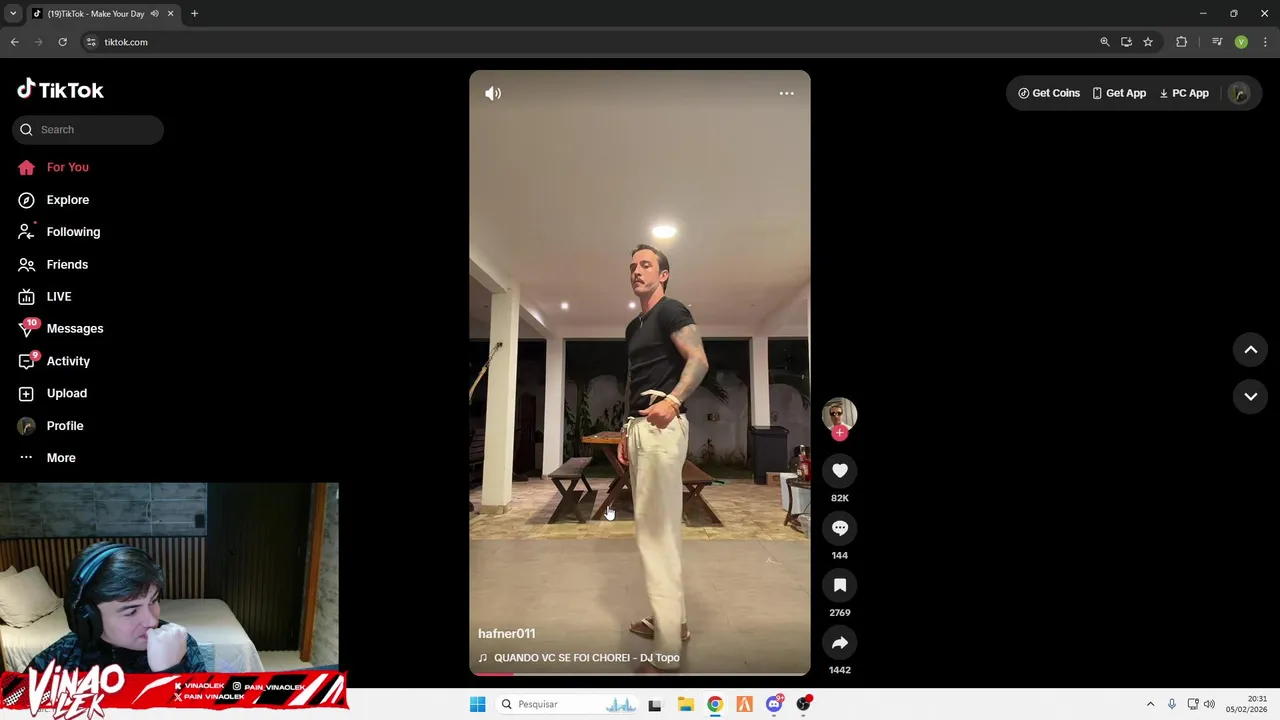
Task: View site information icon in address bar
Action: pyautogui.click(x=91, y=42)
